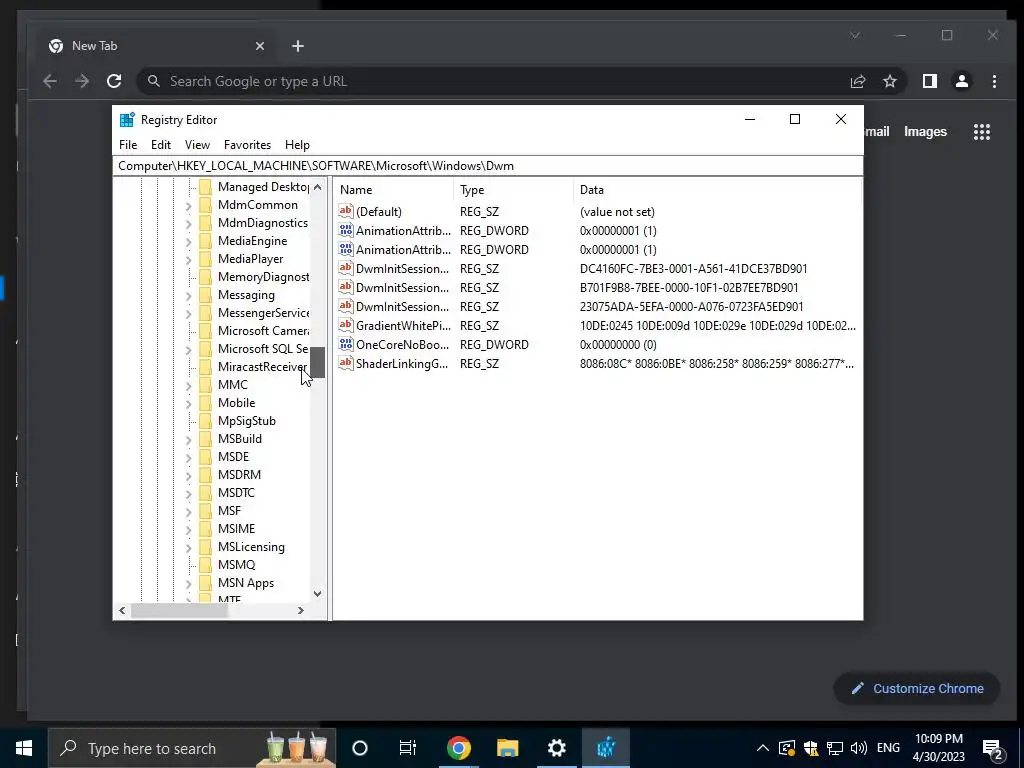Expand the Messaging tree node

pos(188,296)
